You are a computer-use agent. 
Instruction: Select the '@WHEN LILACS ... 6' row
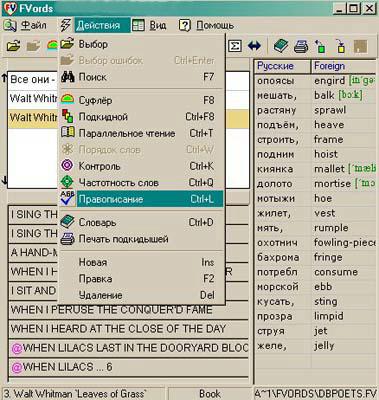click(128, 367)
